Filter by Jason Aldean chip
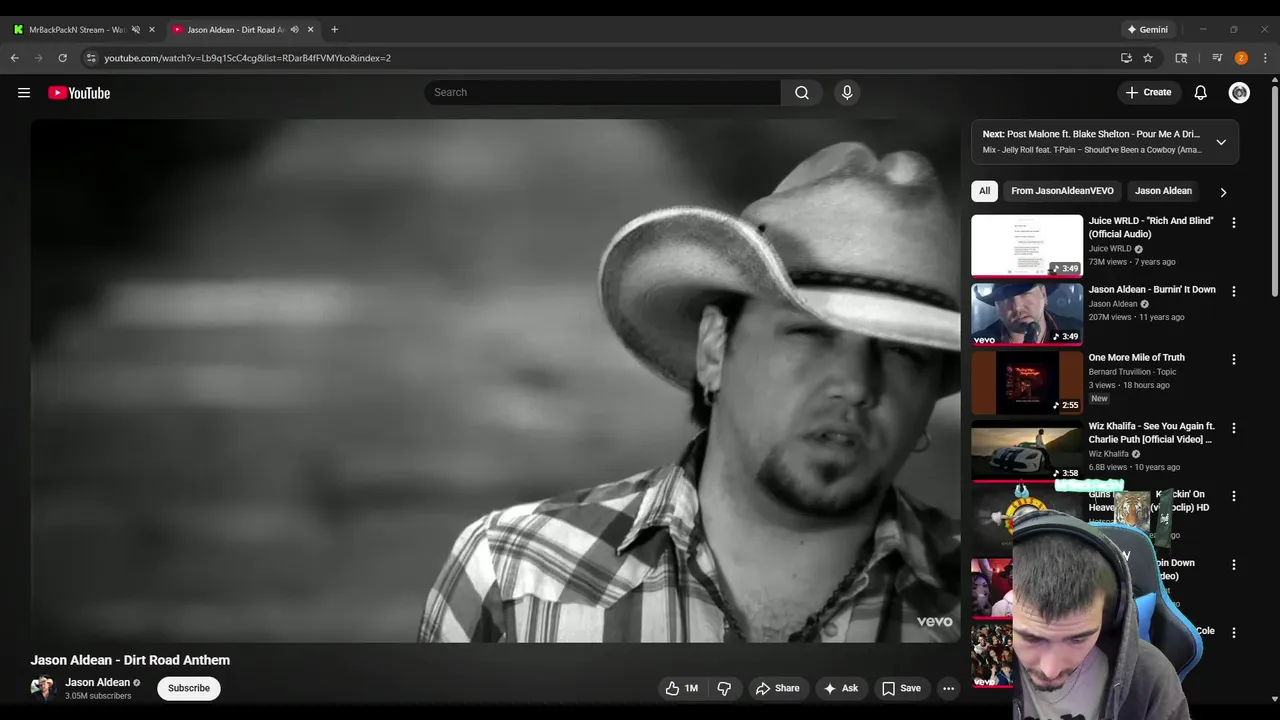This screenshot has width=1280, height=720. tap(1163, 191)
